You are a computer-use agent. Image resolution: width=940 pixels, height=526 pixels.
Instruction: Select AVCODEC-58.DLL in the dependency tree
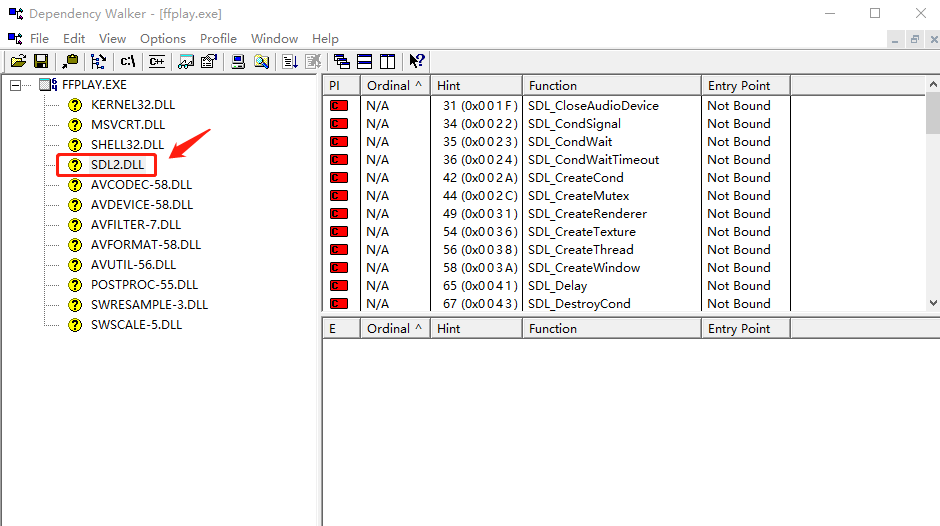pyautogui.click(x=141, y=185)
